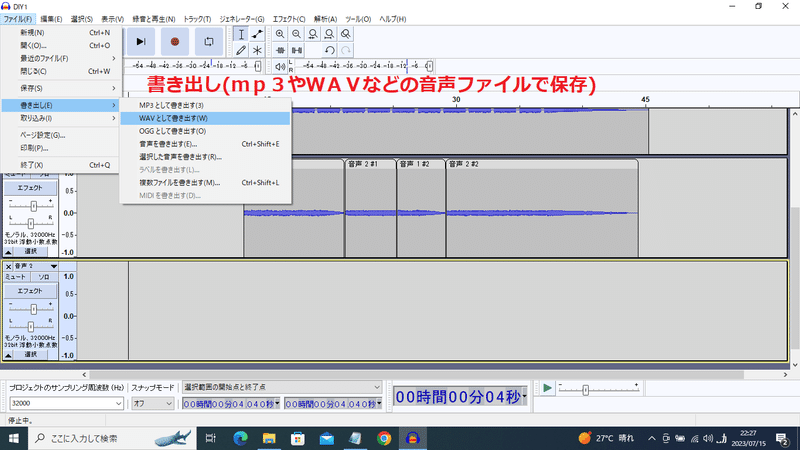Screen dimensions: 800x450
Task: Click the Silence audio selection icon
Action: (296, 50)
